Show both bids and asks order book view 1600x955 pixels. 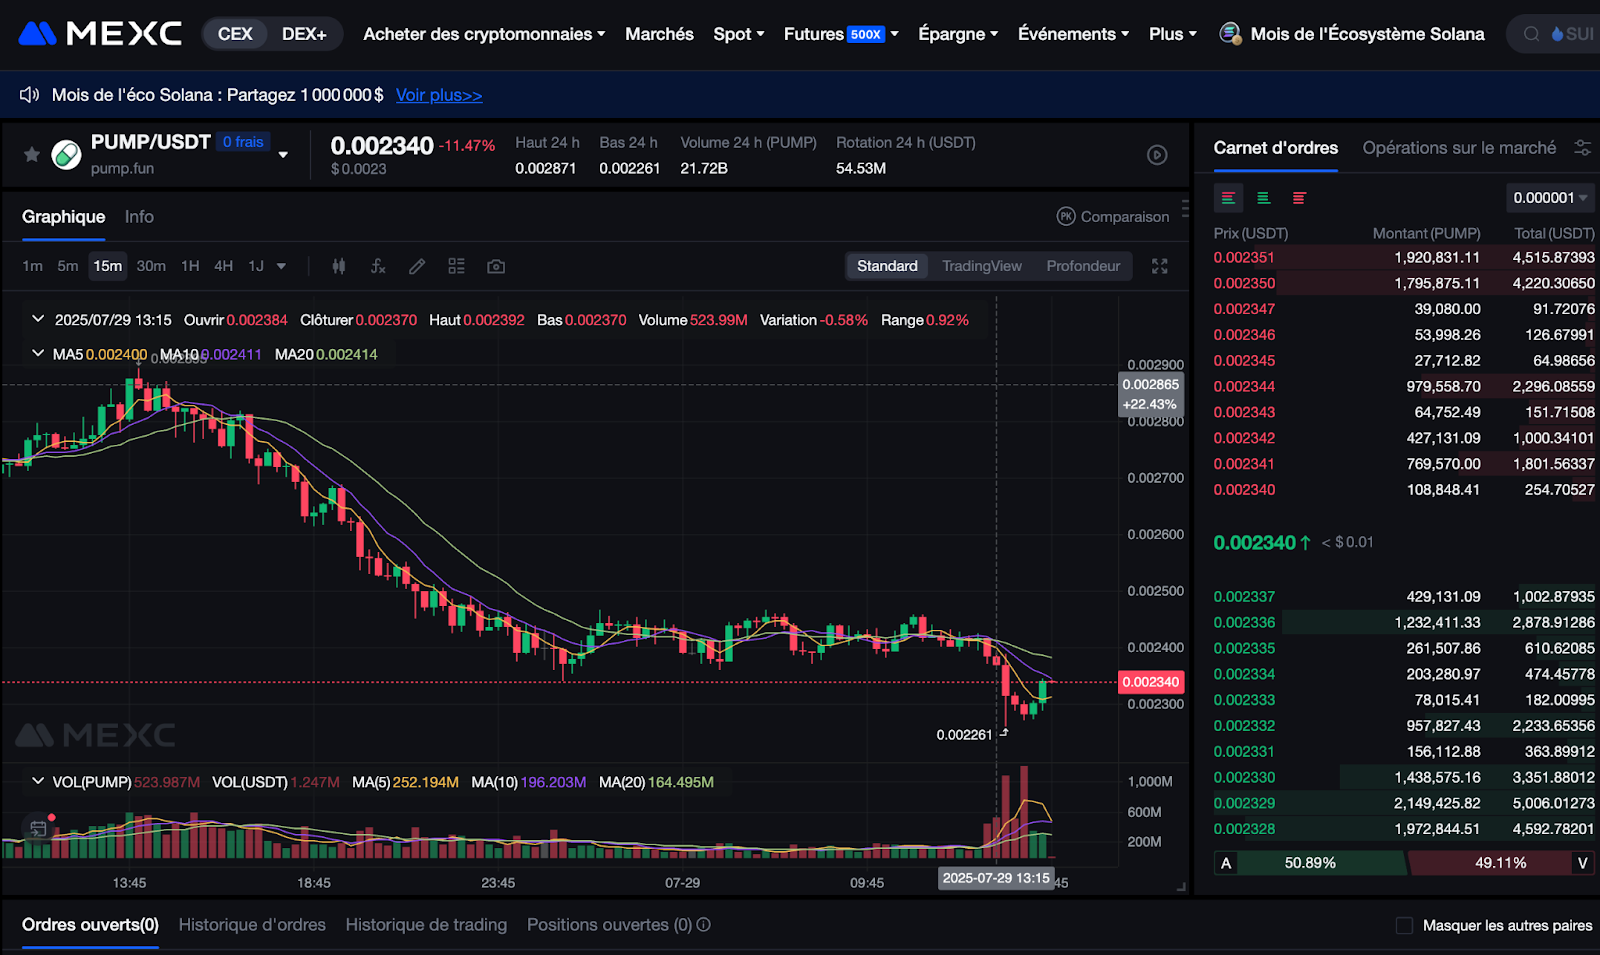coord(1228,198)
